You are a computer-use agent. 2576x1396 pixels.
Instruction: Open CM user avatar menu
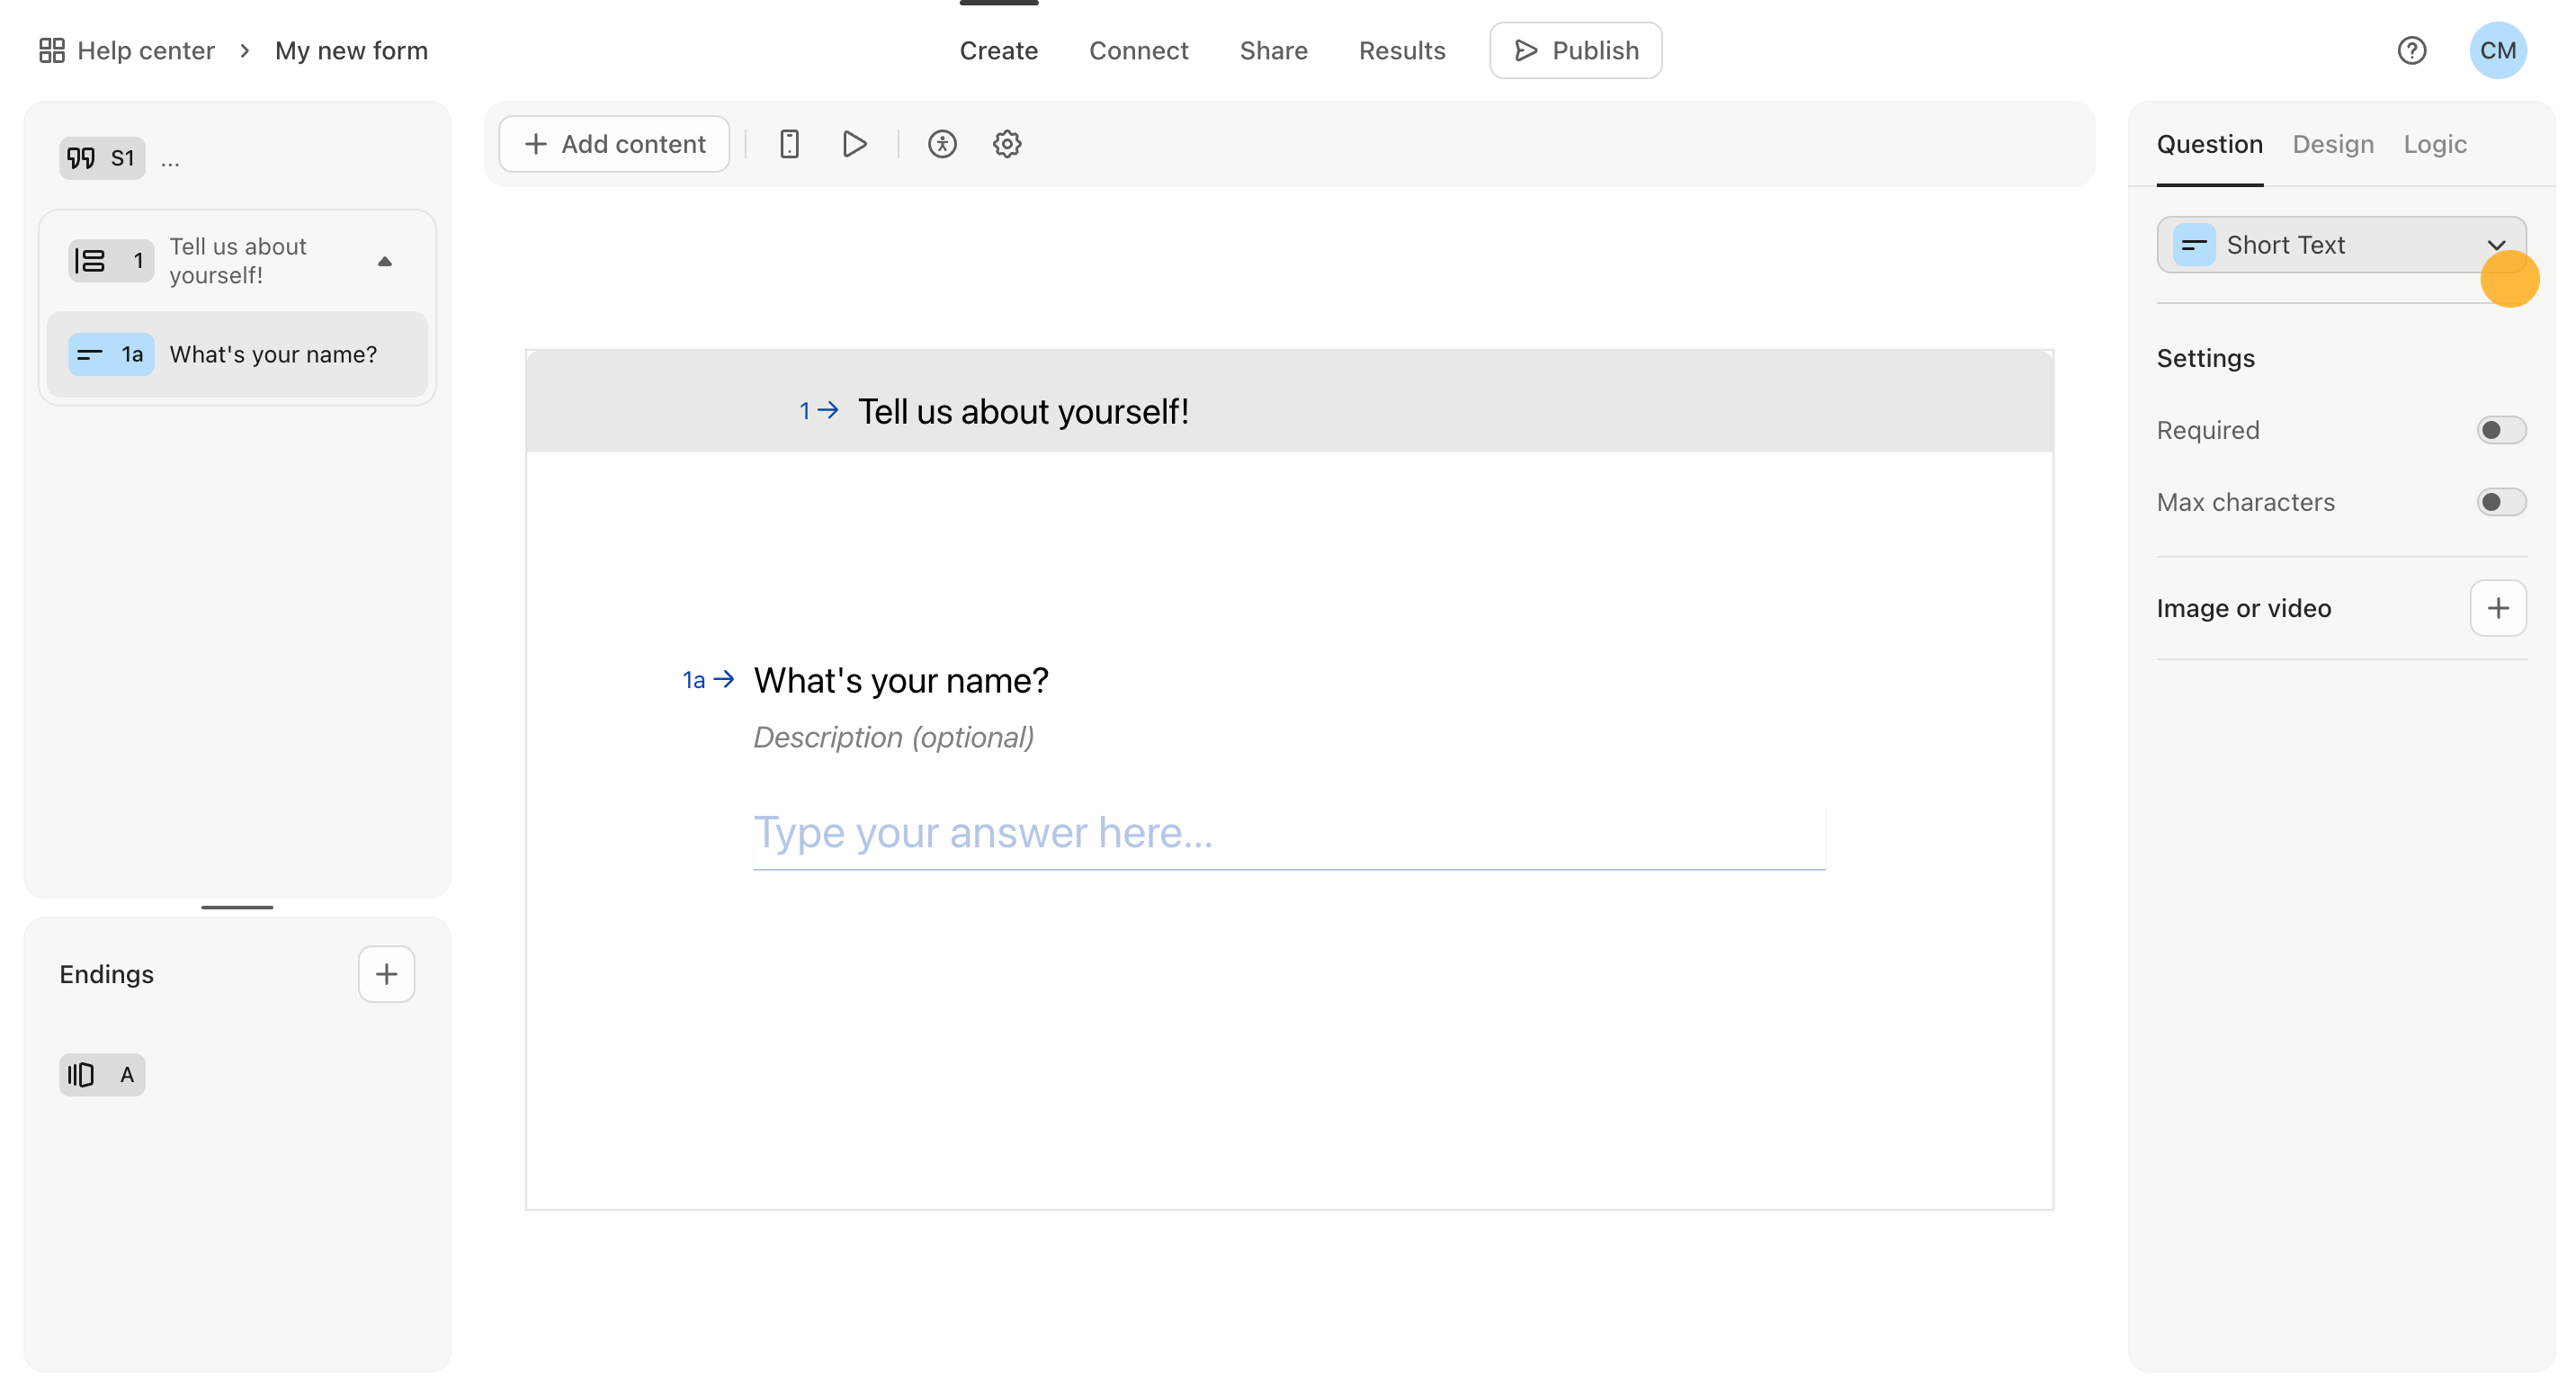[x=2497, y=50]
